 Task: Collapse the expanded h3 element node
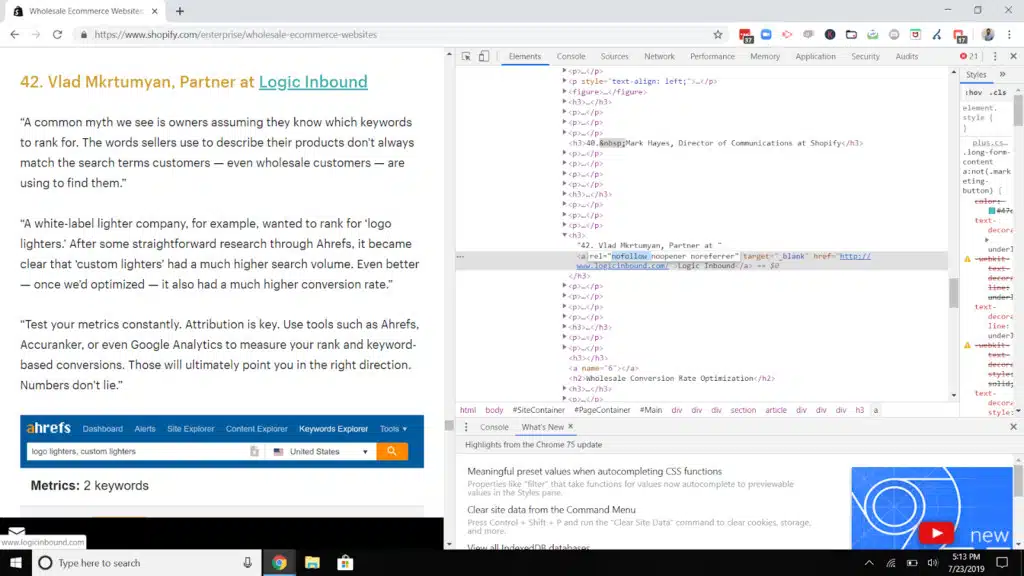pyautogui.click(x=564, y=235)
